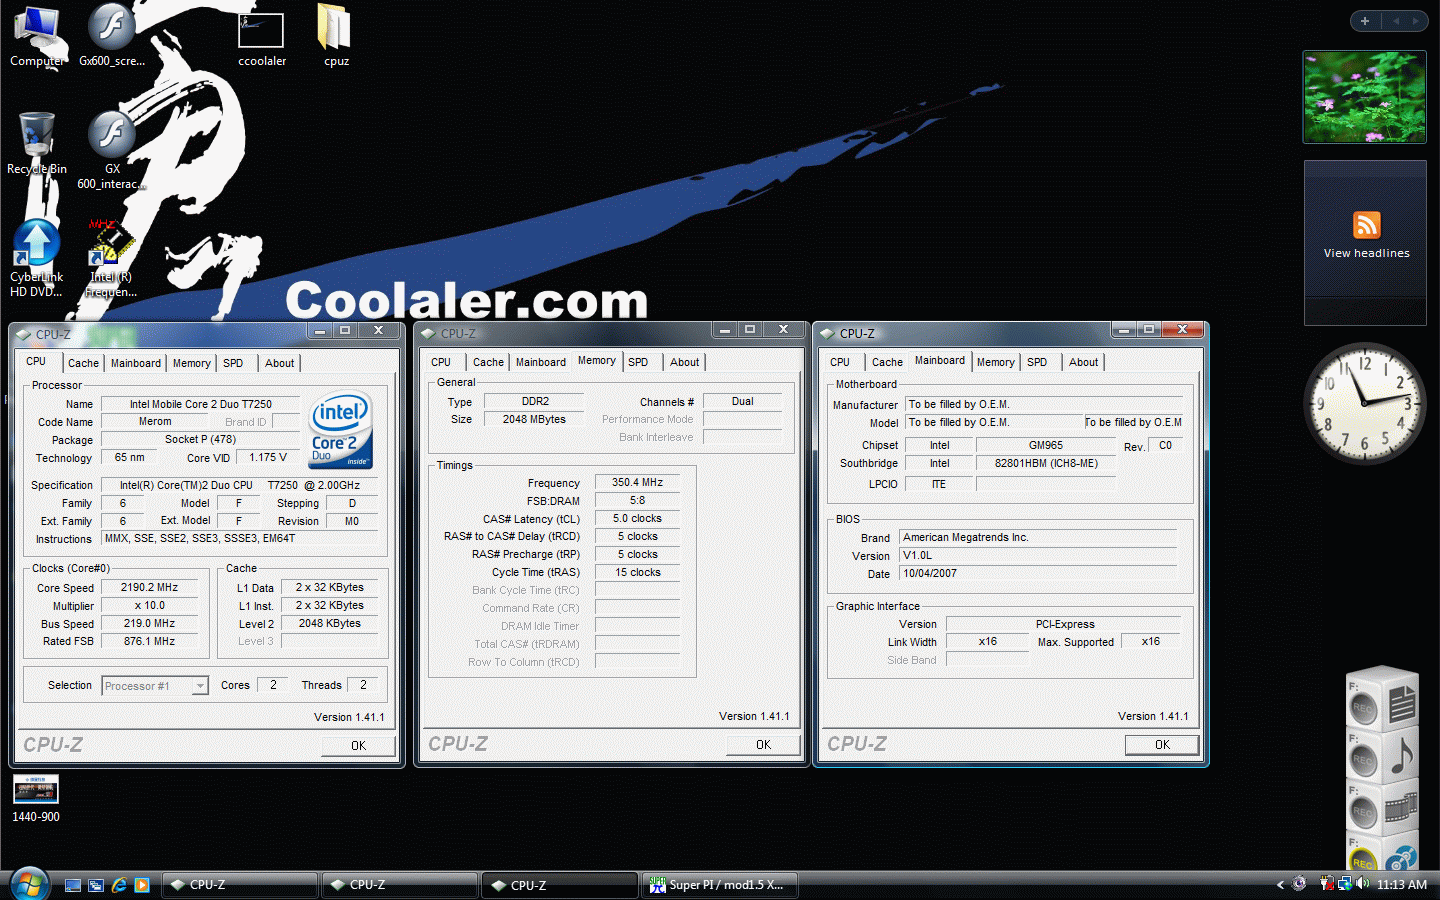This screenshot has width=1440, height=900.
Task: Click the orange RSS feed icon
Action: (1366, 225)
